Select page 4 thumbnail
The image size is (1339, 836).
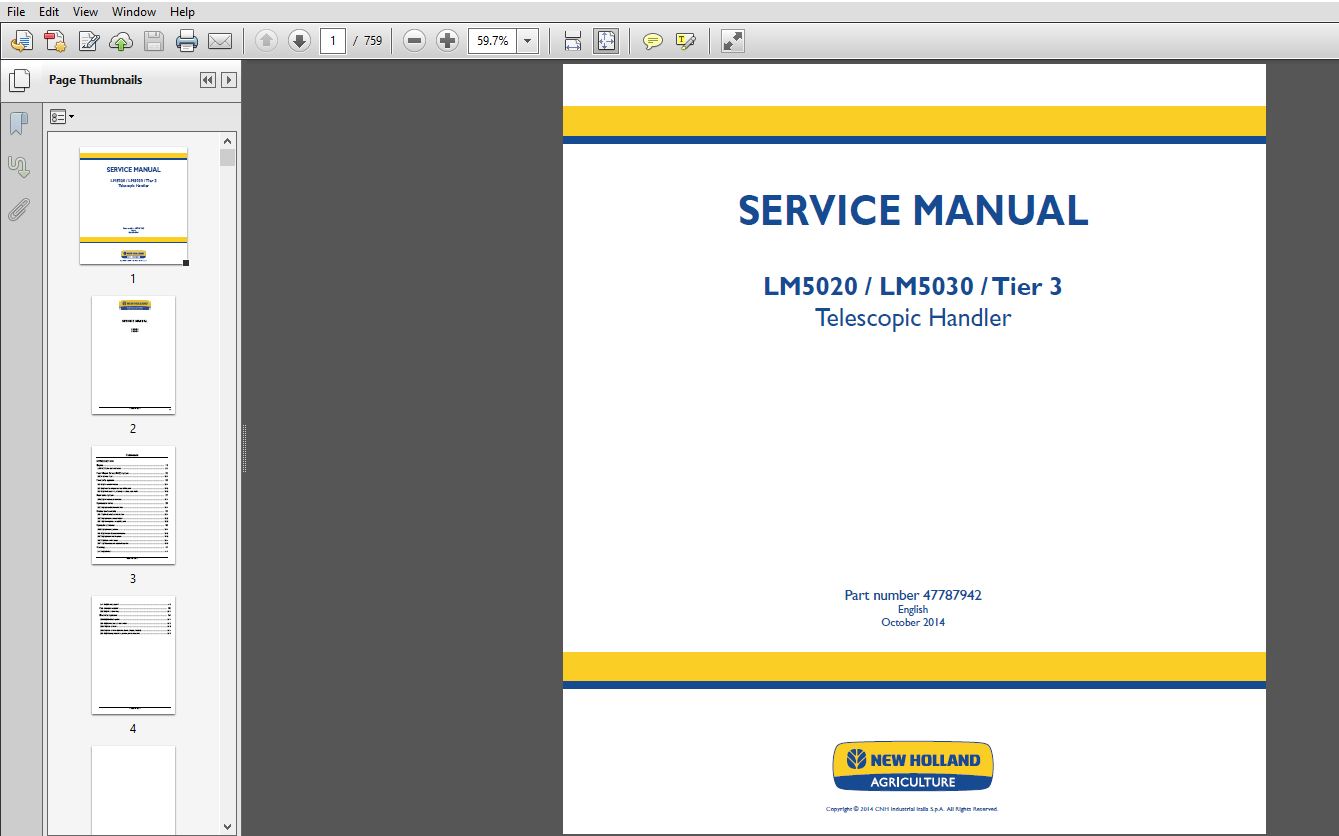pos(133,655)
